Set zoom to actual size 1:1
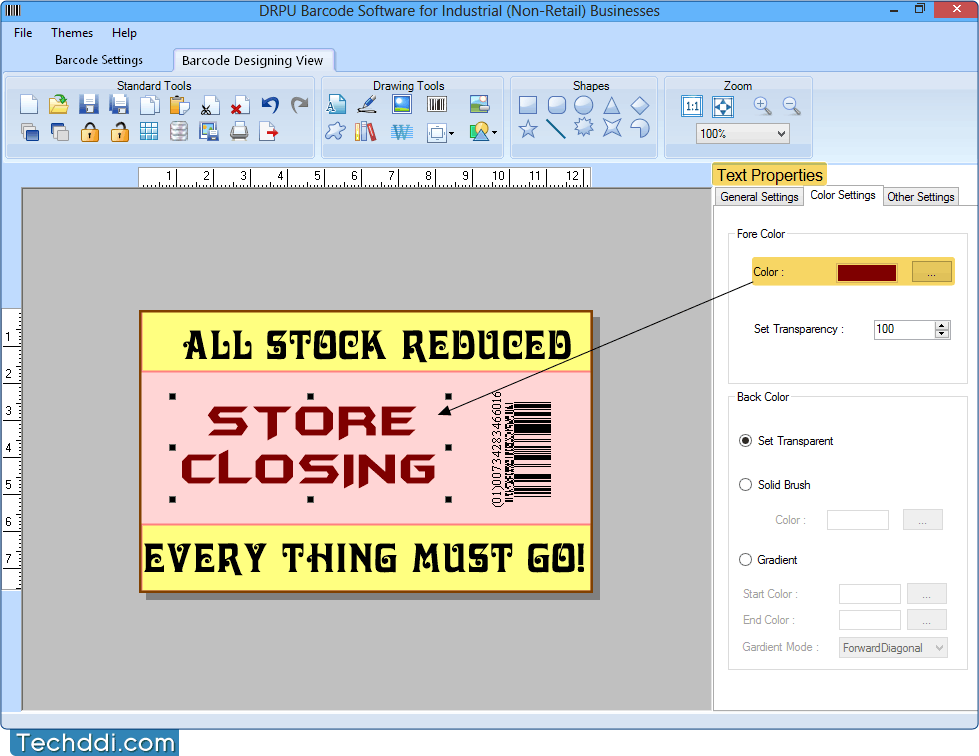Image resolution: width=979 pixels, height=756 pixels. [x=692, y=106]
